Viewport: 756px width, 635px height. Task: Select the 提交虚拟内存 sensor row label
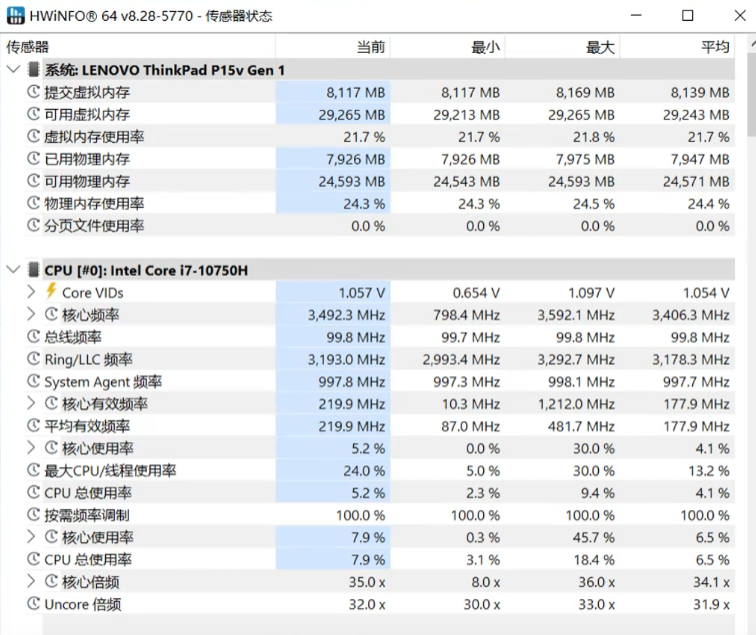pos(87,92)
